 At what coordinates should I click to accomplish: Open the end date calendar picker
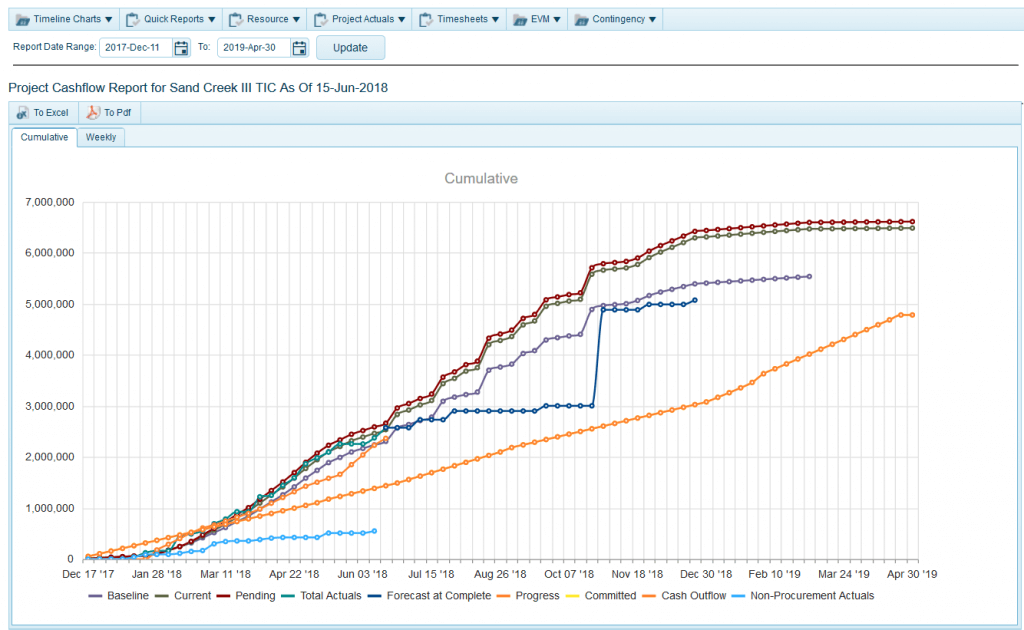click(299, 47)
